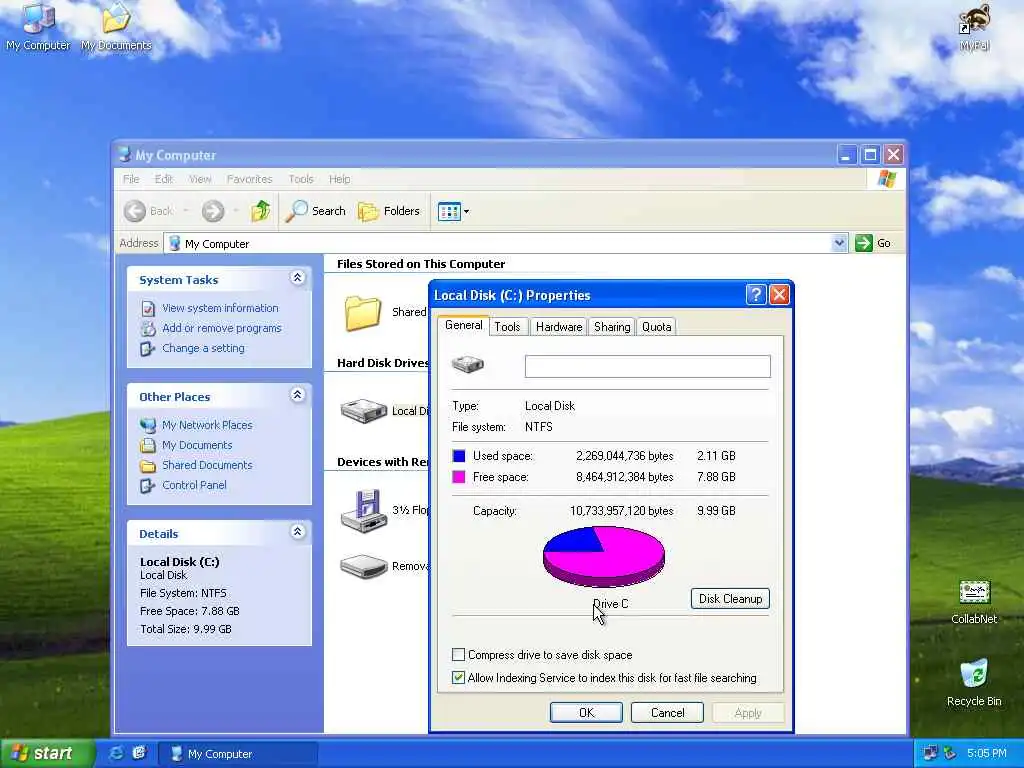Image resolution: width=1024 pixels, height=768 pixels.
Task: Open the Views dropdown button
Action: [453, 212]
